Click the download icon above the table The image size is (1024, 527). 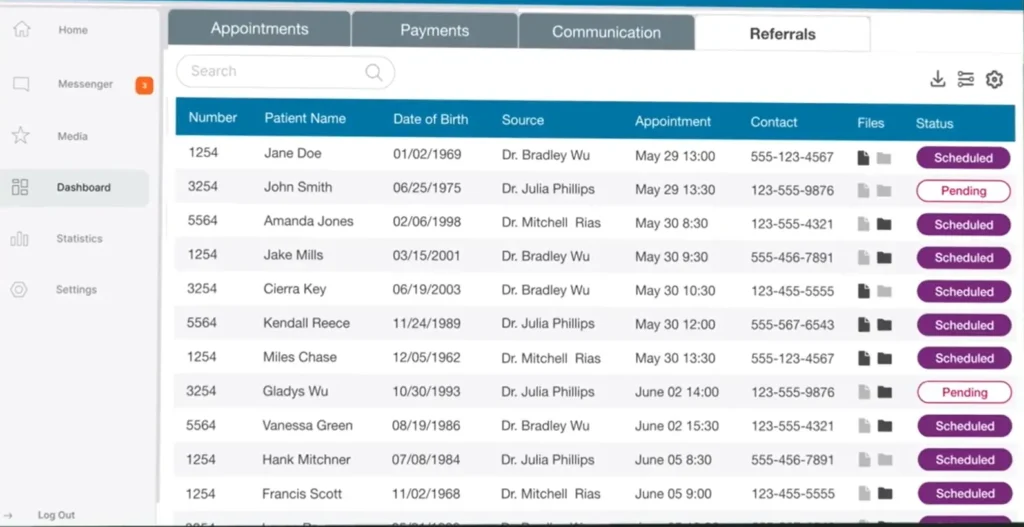click(938, 79)
